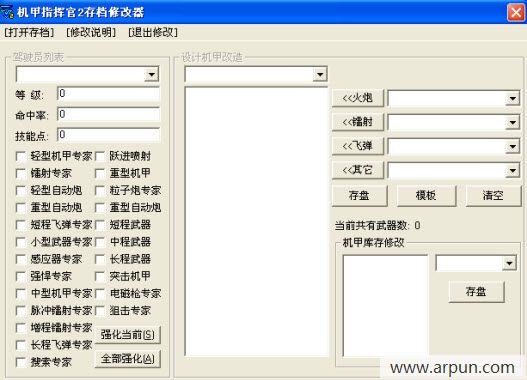This screenshot has width=527, height=380.
Task: Enable the 突击机甲 checkbox
Action: coord(100,277)
